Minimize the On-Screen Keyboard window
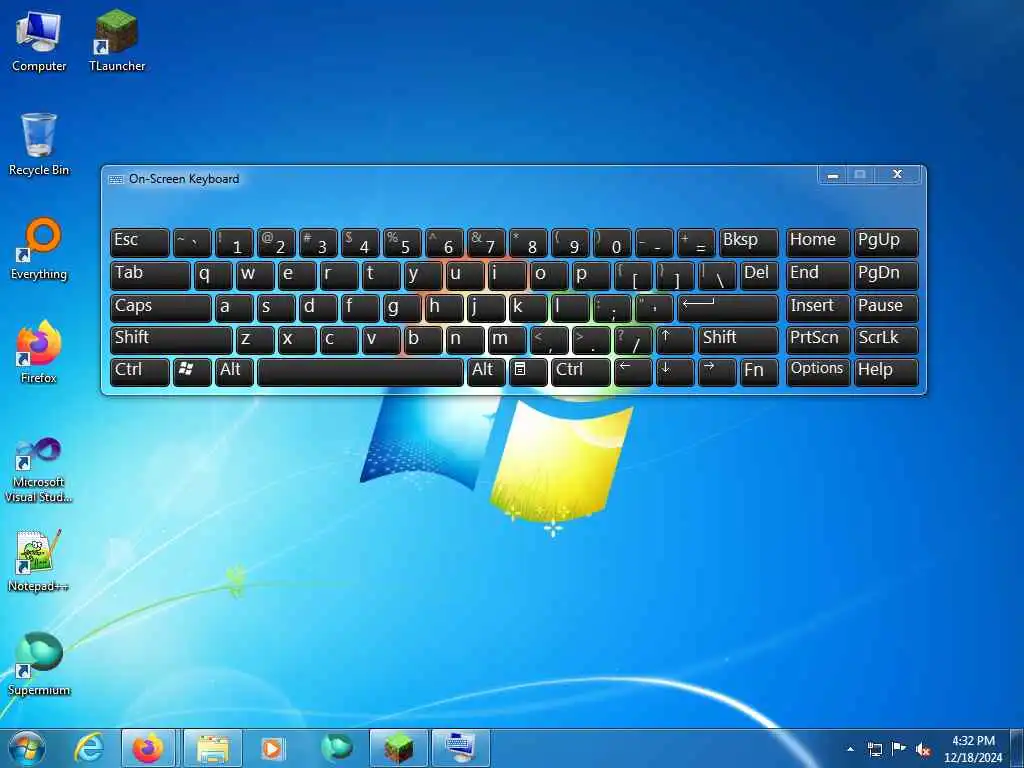The image size is (1024, 768). pyautogui.click(x=833, y=175)
